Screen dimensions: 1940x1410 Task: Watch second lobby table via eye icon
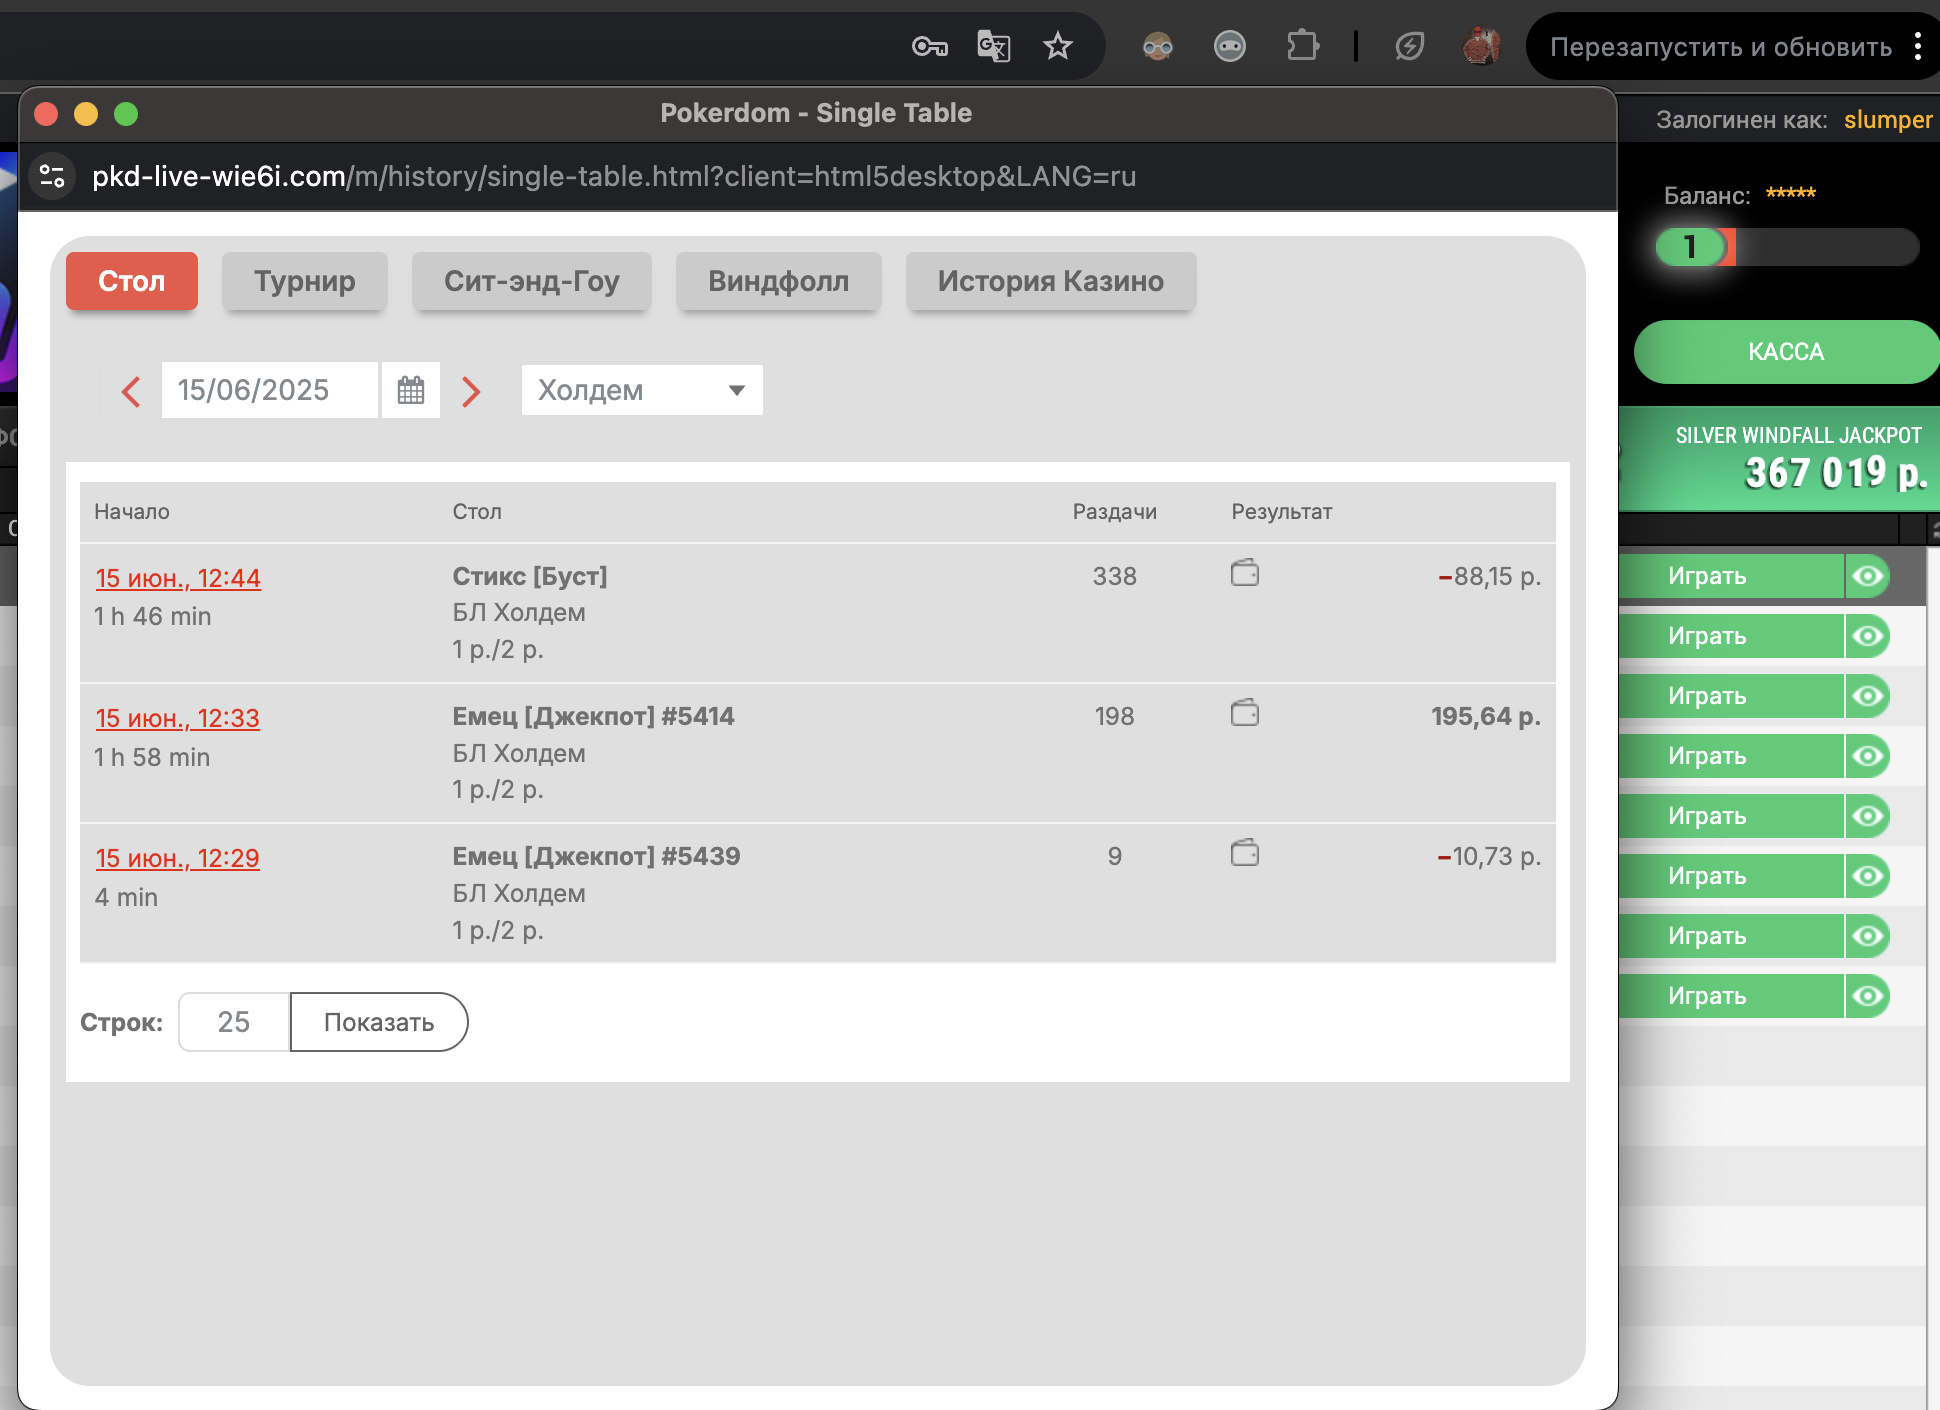click(x=1867, y=636)
